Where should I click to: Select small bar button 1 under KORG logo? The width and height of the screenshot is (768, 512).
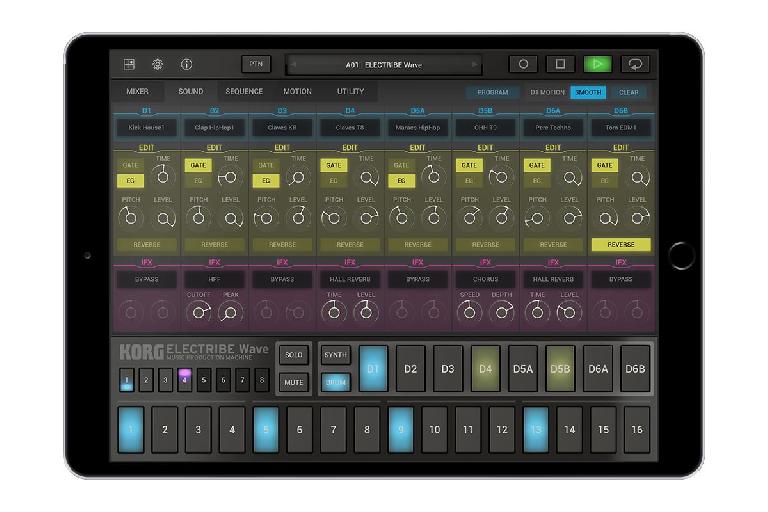click(126, 380)
